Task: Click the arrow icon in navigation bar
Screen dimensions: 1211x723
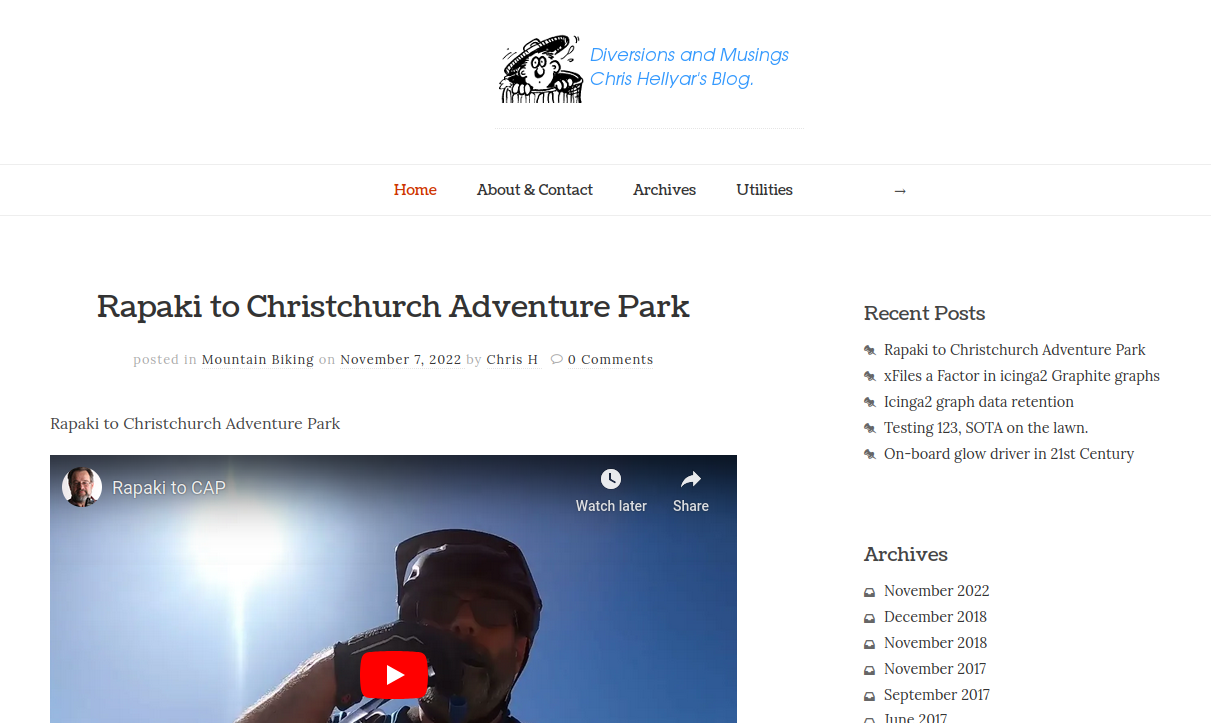Action: pos(900,191)
